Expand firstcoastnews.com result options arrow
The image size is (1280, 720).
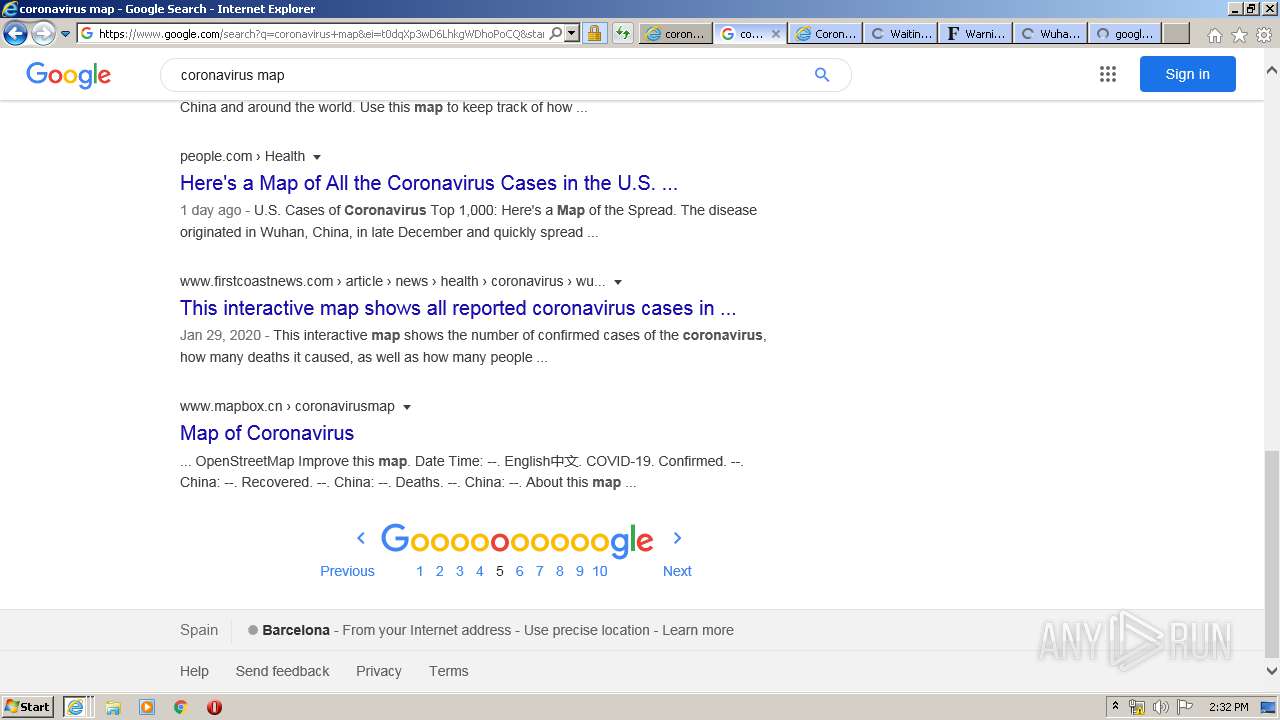[x=618, y=282]
